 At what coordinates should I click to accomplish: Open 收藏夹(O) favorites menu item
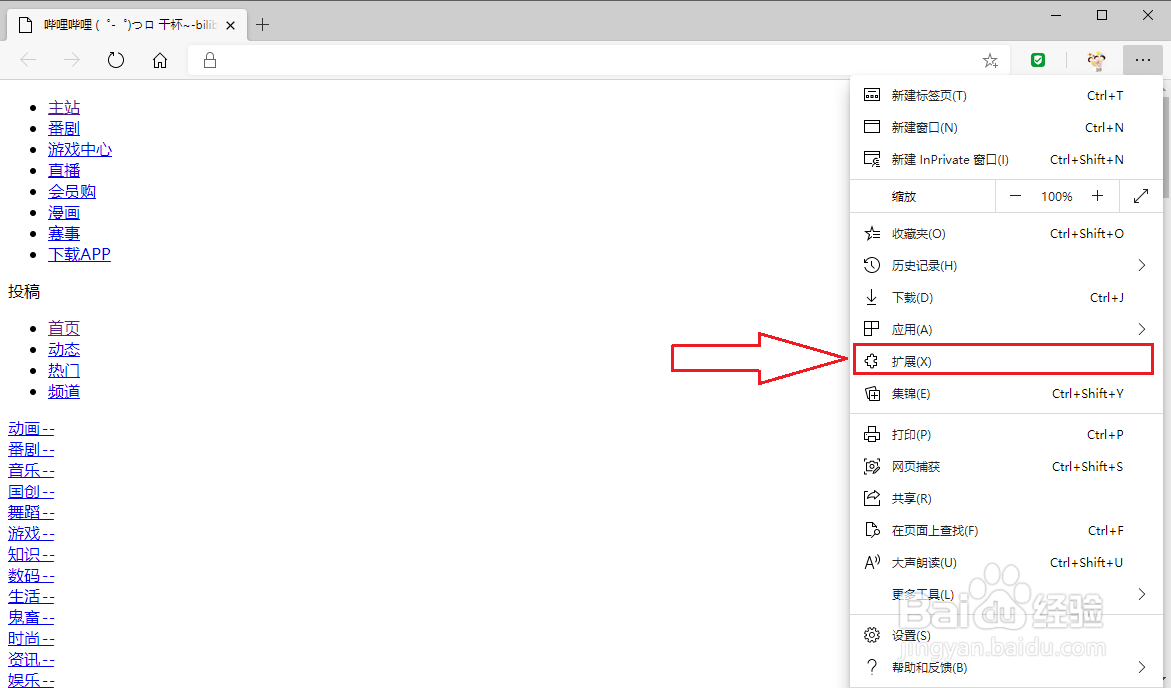1007,234
